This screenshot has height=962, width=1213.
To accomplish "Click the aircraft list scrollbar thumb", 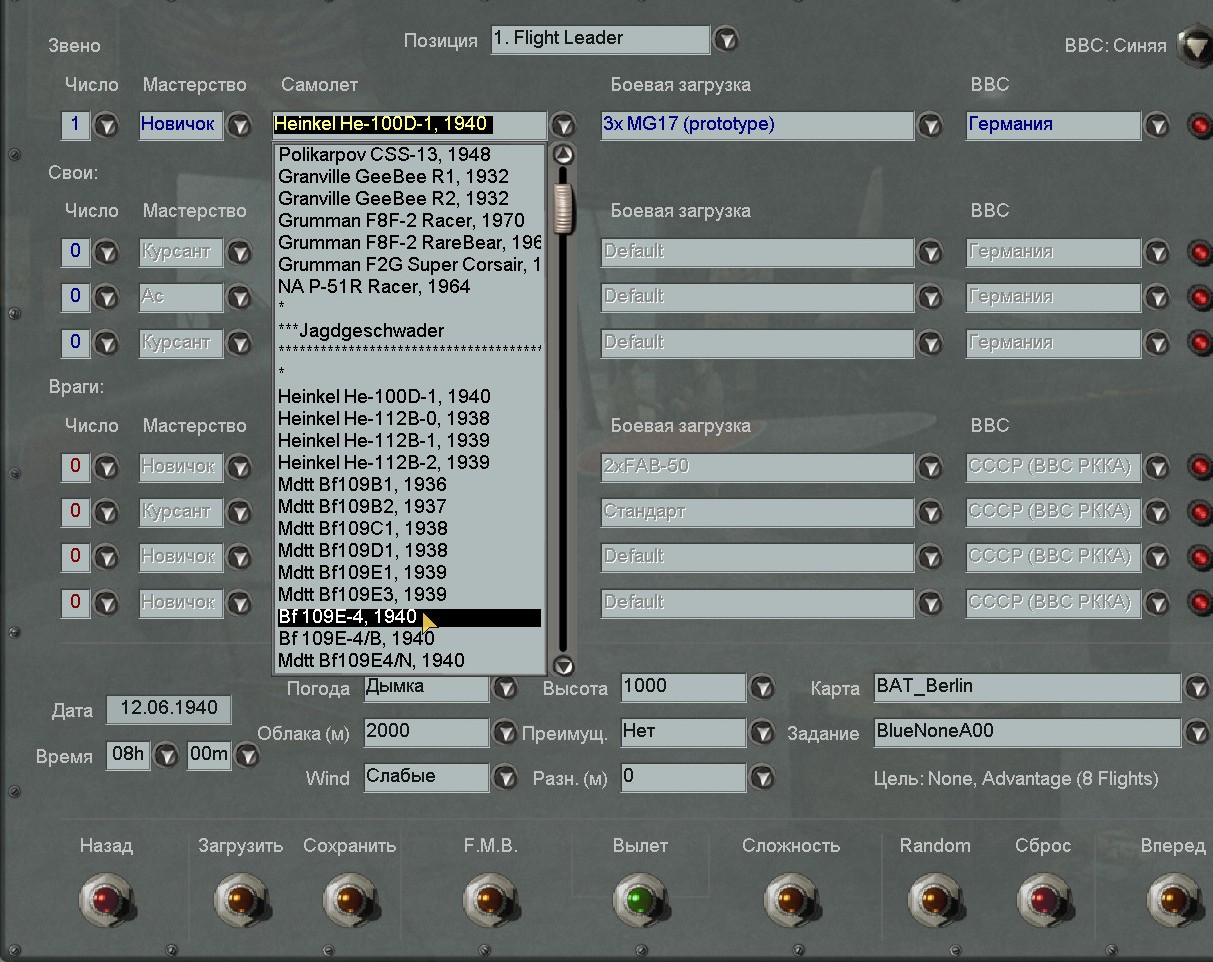I will 564,207.
